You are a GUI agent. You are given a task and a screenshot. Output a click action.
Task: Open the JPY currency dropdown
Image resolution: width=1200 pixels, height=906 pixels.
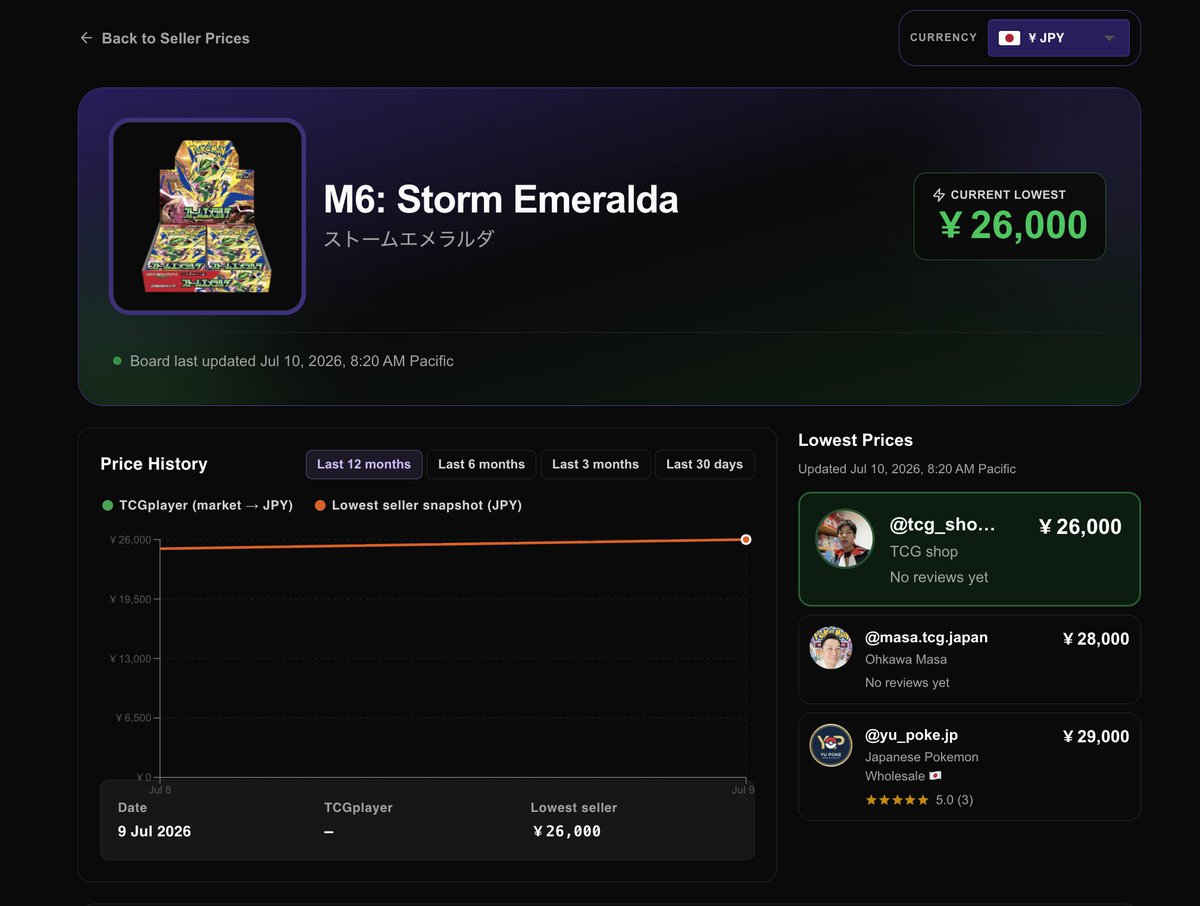pos(1058,38)
